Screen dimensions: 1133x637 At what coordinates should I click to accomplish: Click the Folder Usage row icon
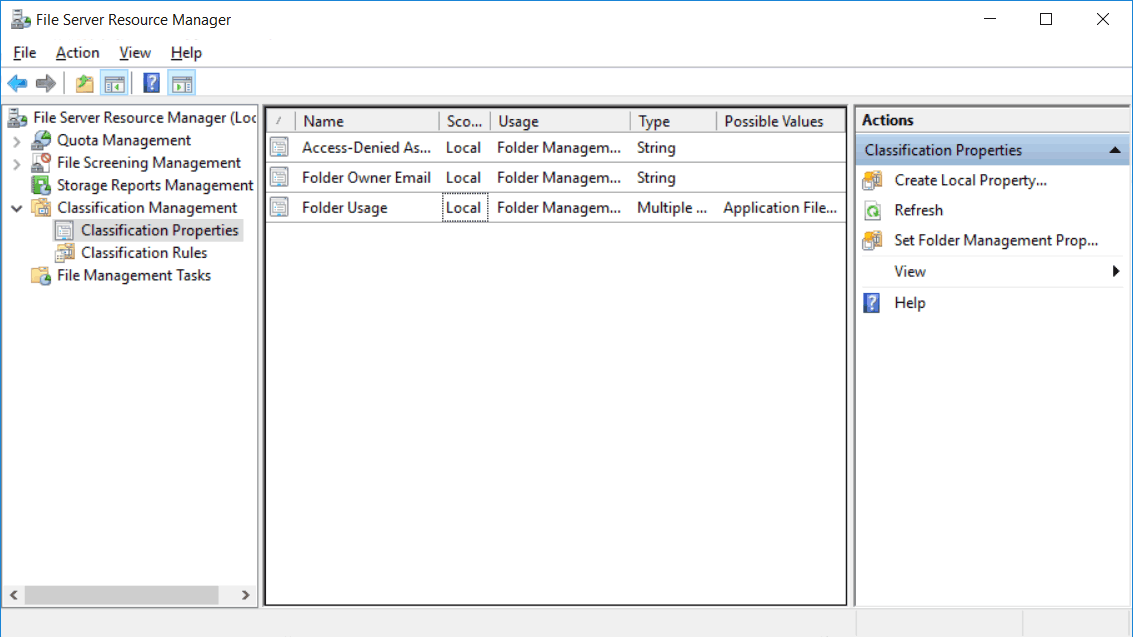pos(280,208)
